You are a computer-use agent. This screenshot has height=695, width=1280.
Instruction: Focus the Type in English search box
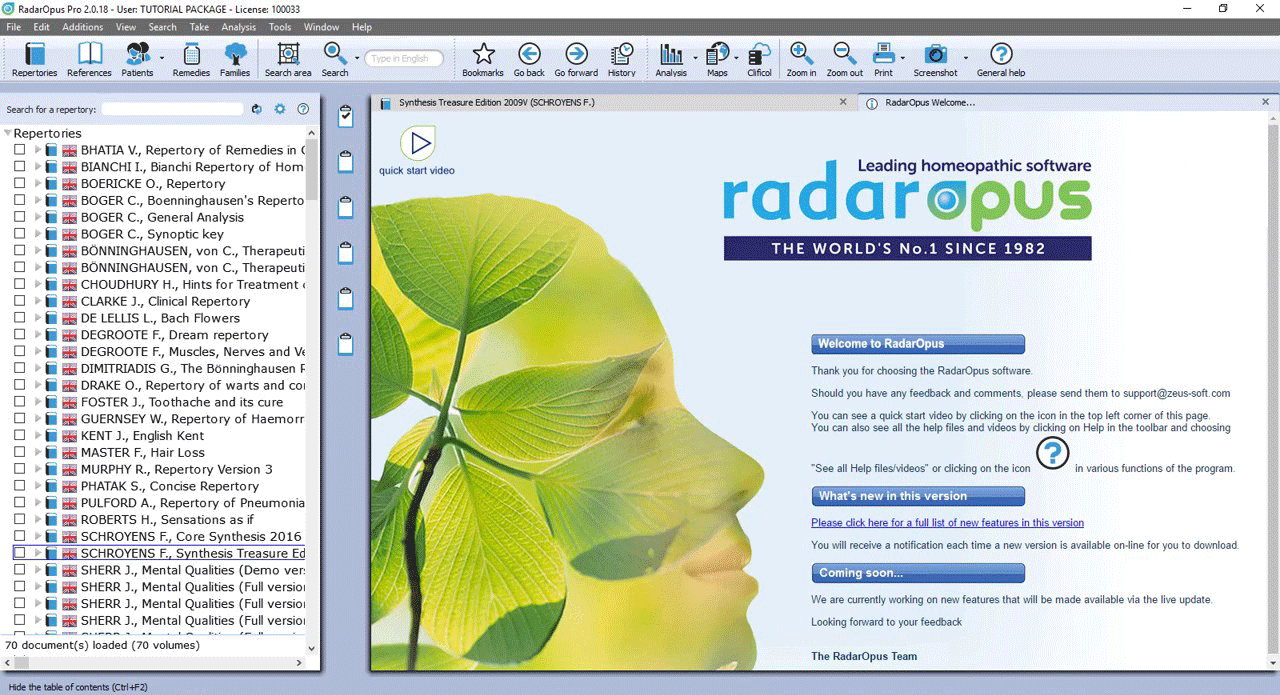pos(404,59)
